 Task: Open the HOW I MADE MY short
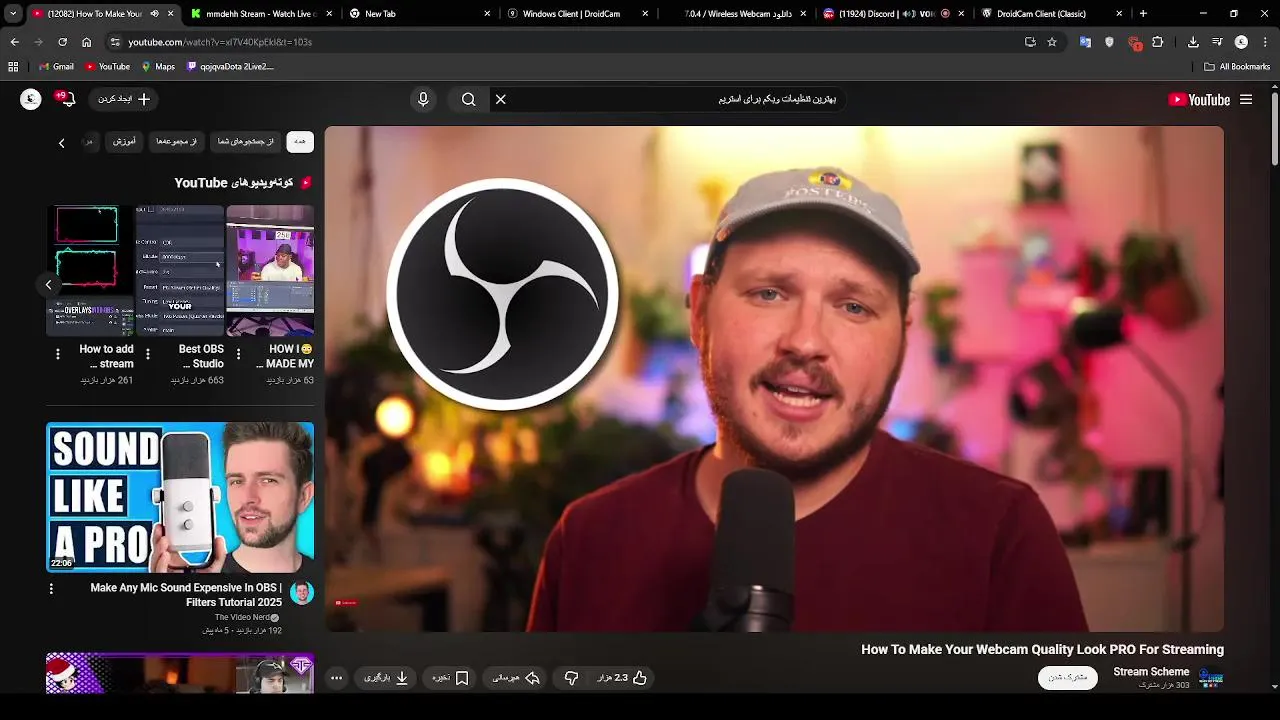tap(270, 271)
